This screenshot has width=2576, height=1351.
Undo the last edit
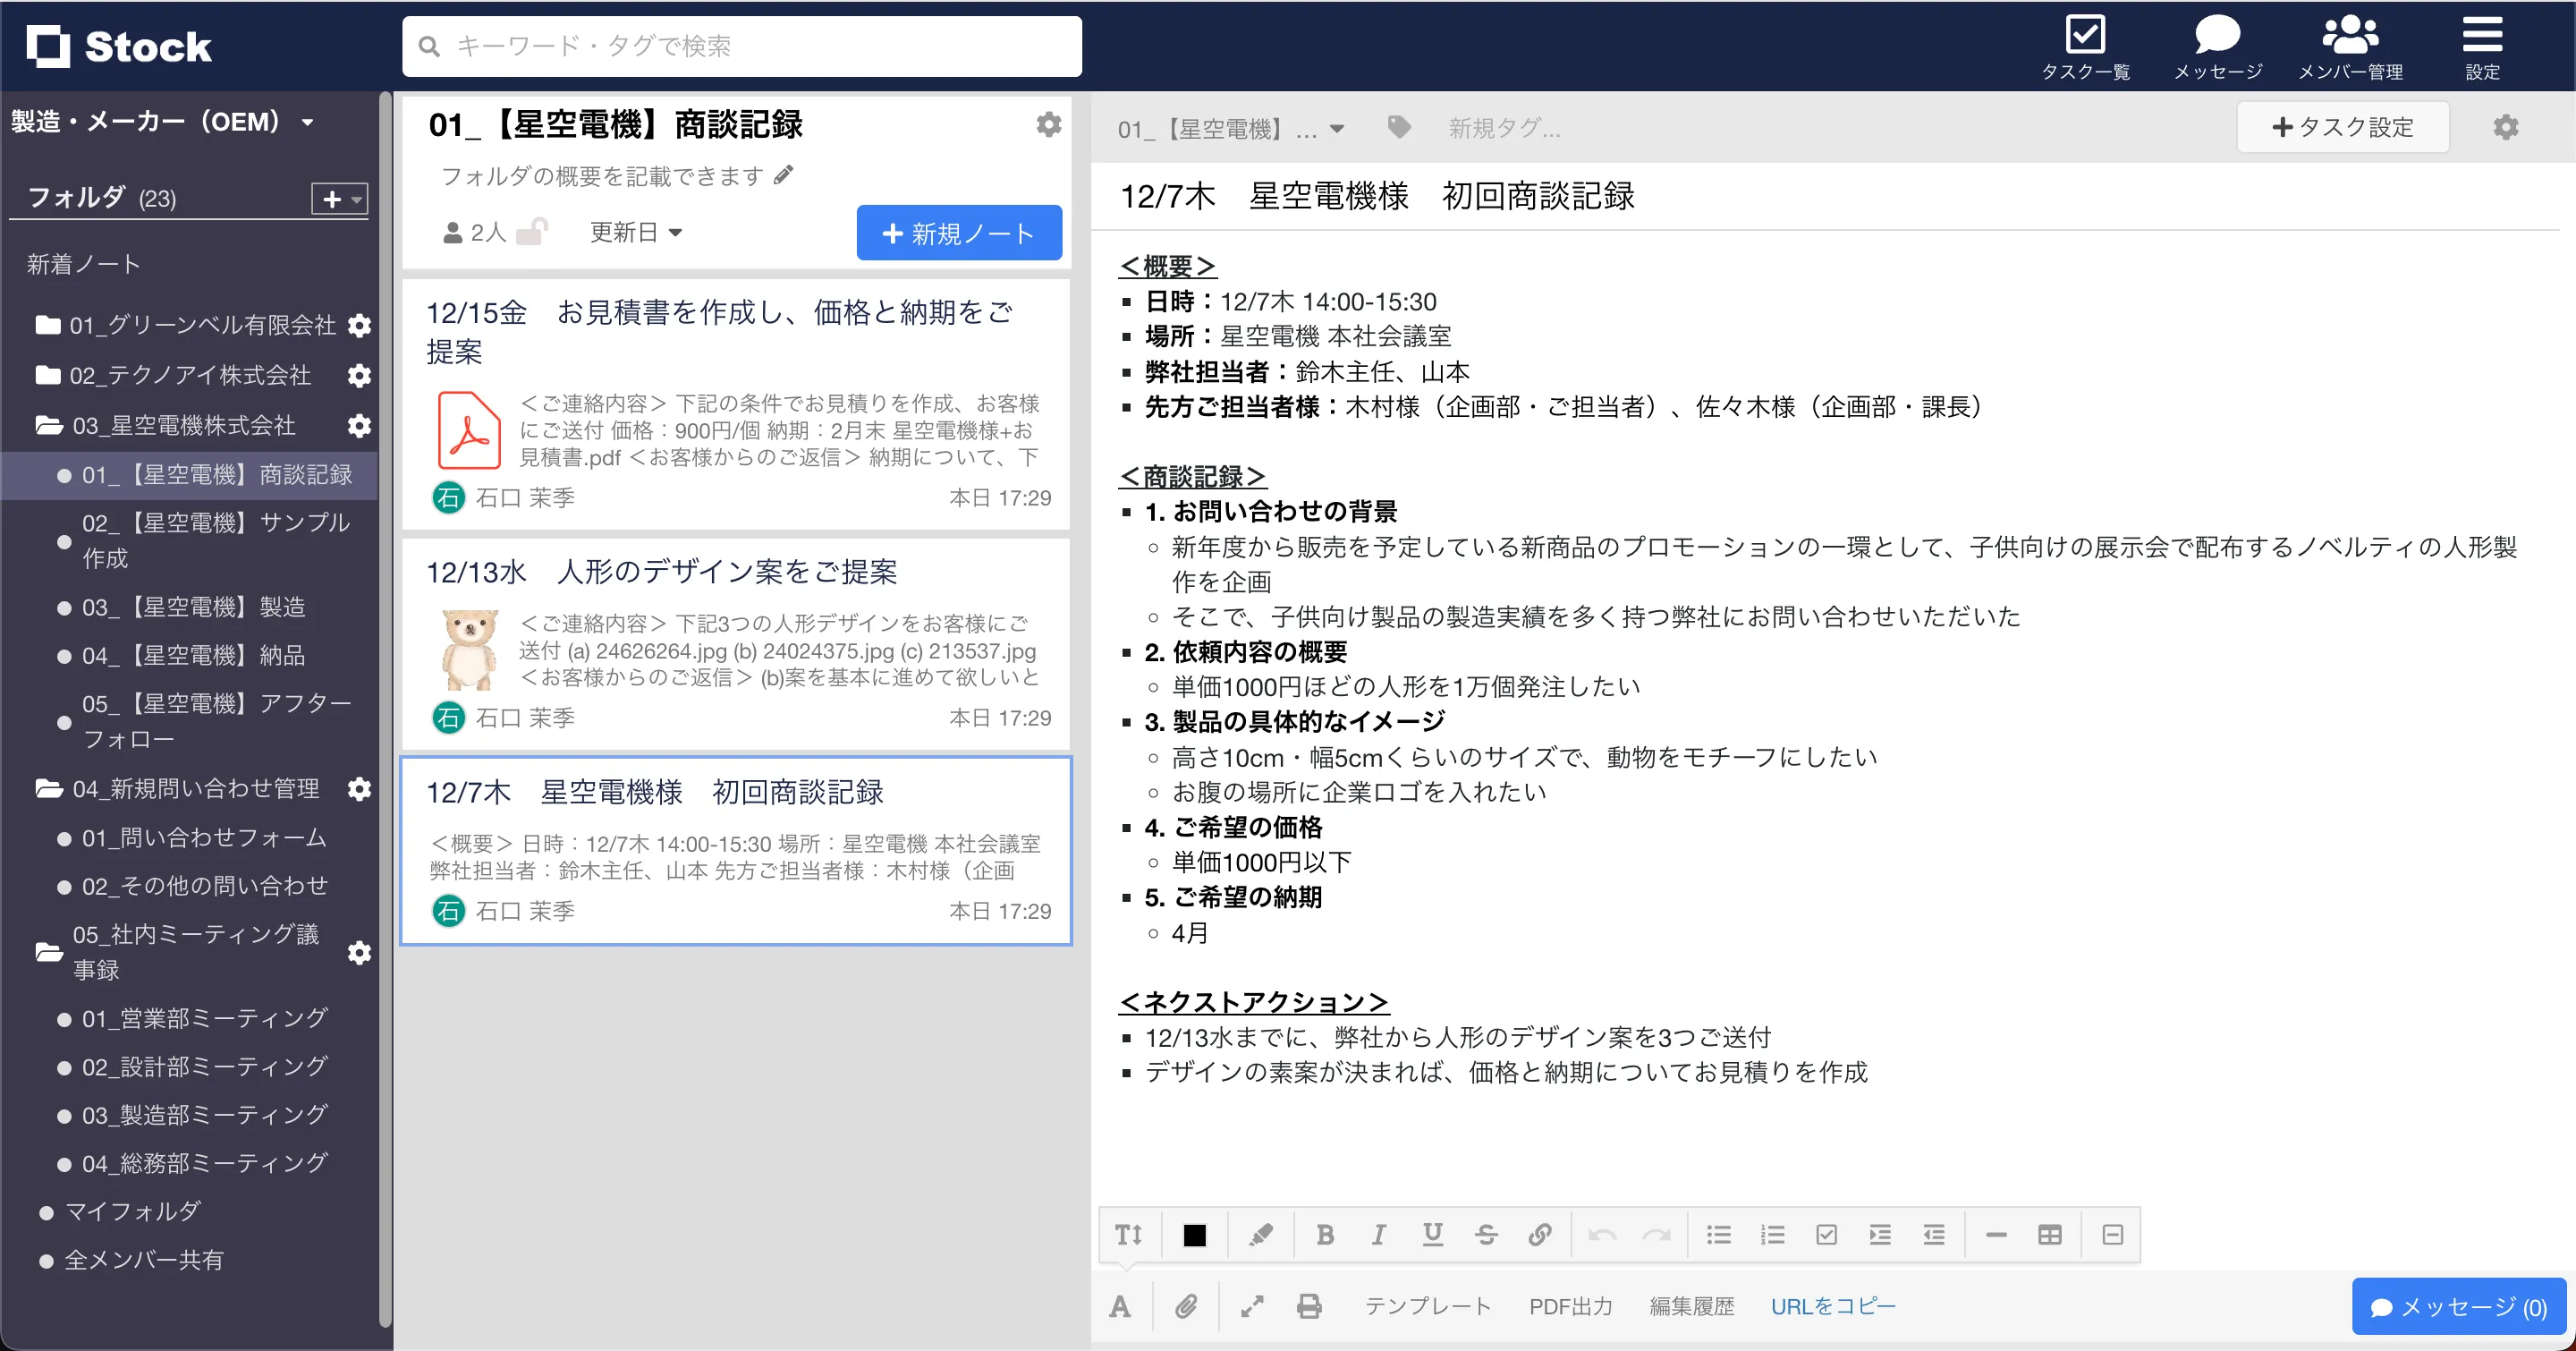coord(1603,1234)
